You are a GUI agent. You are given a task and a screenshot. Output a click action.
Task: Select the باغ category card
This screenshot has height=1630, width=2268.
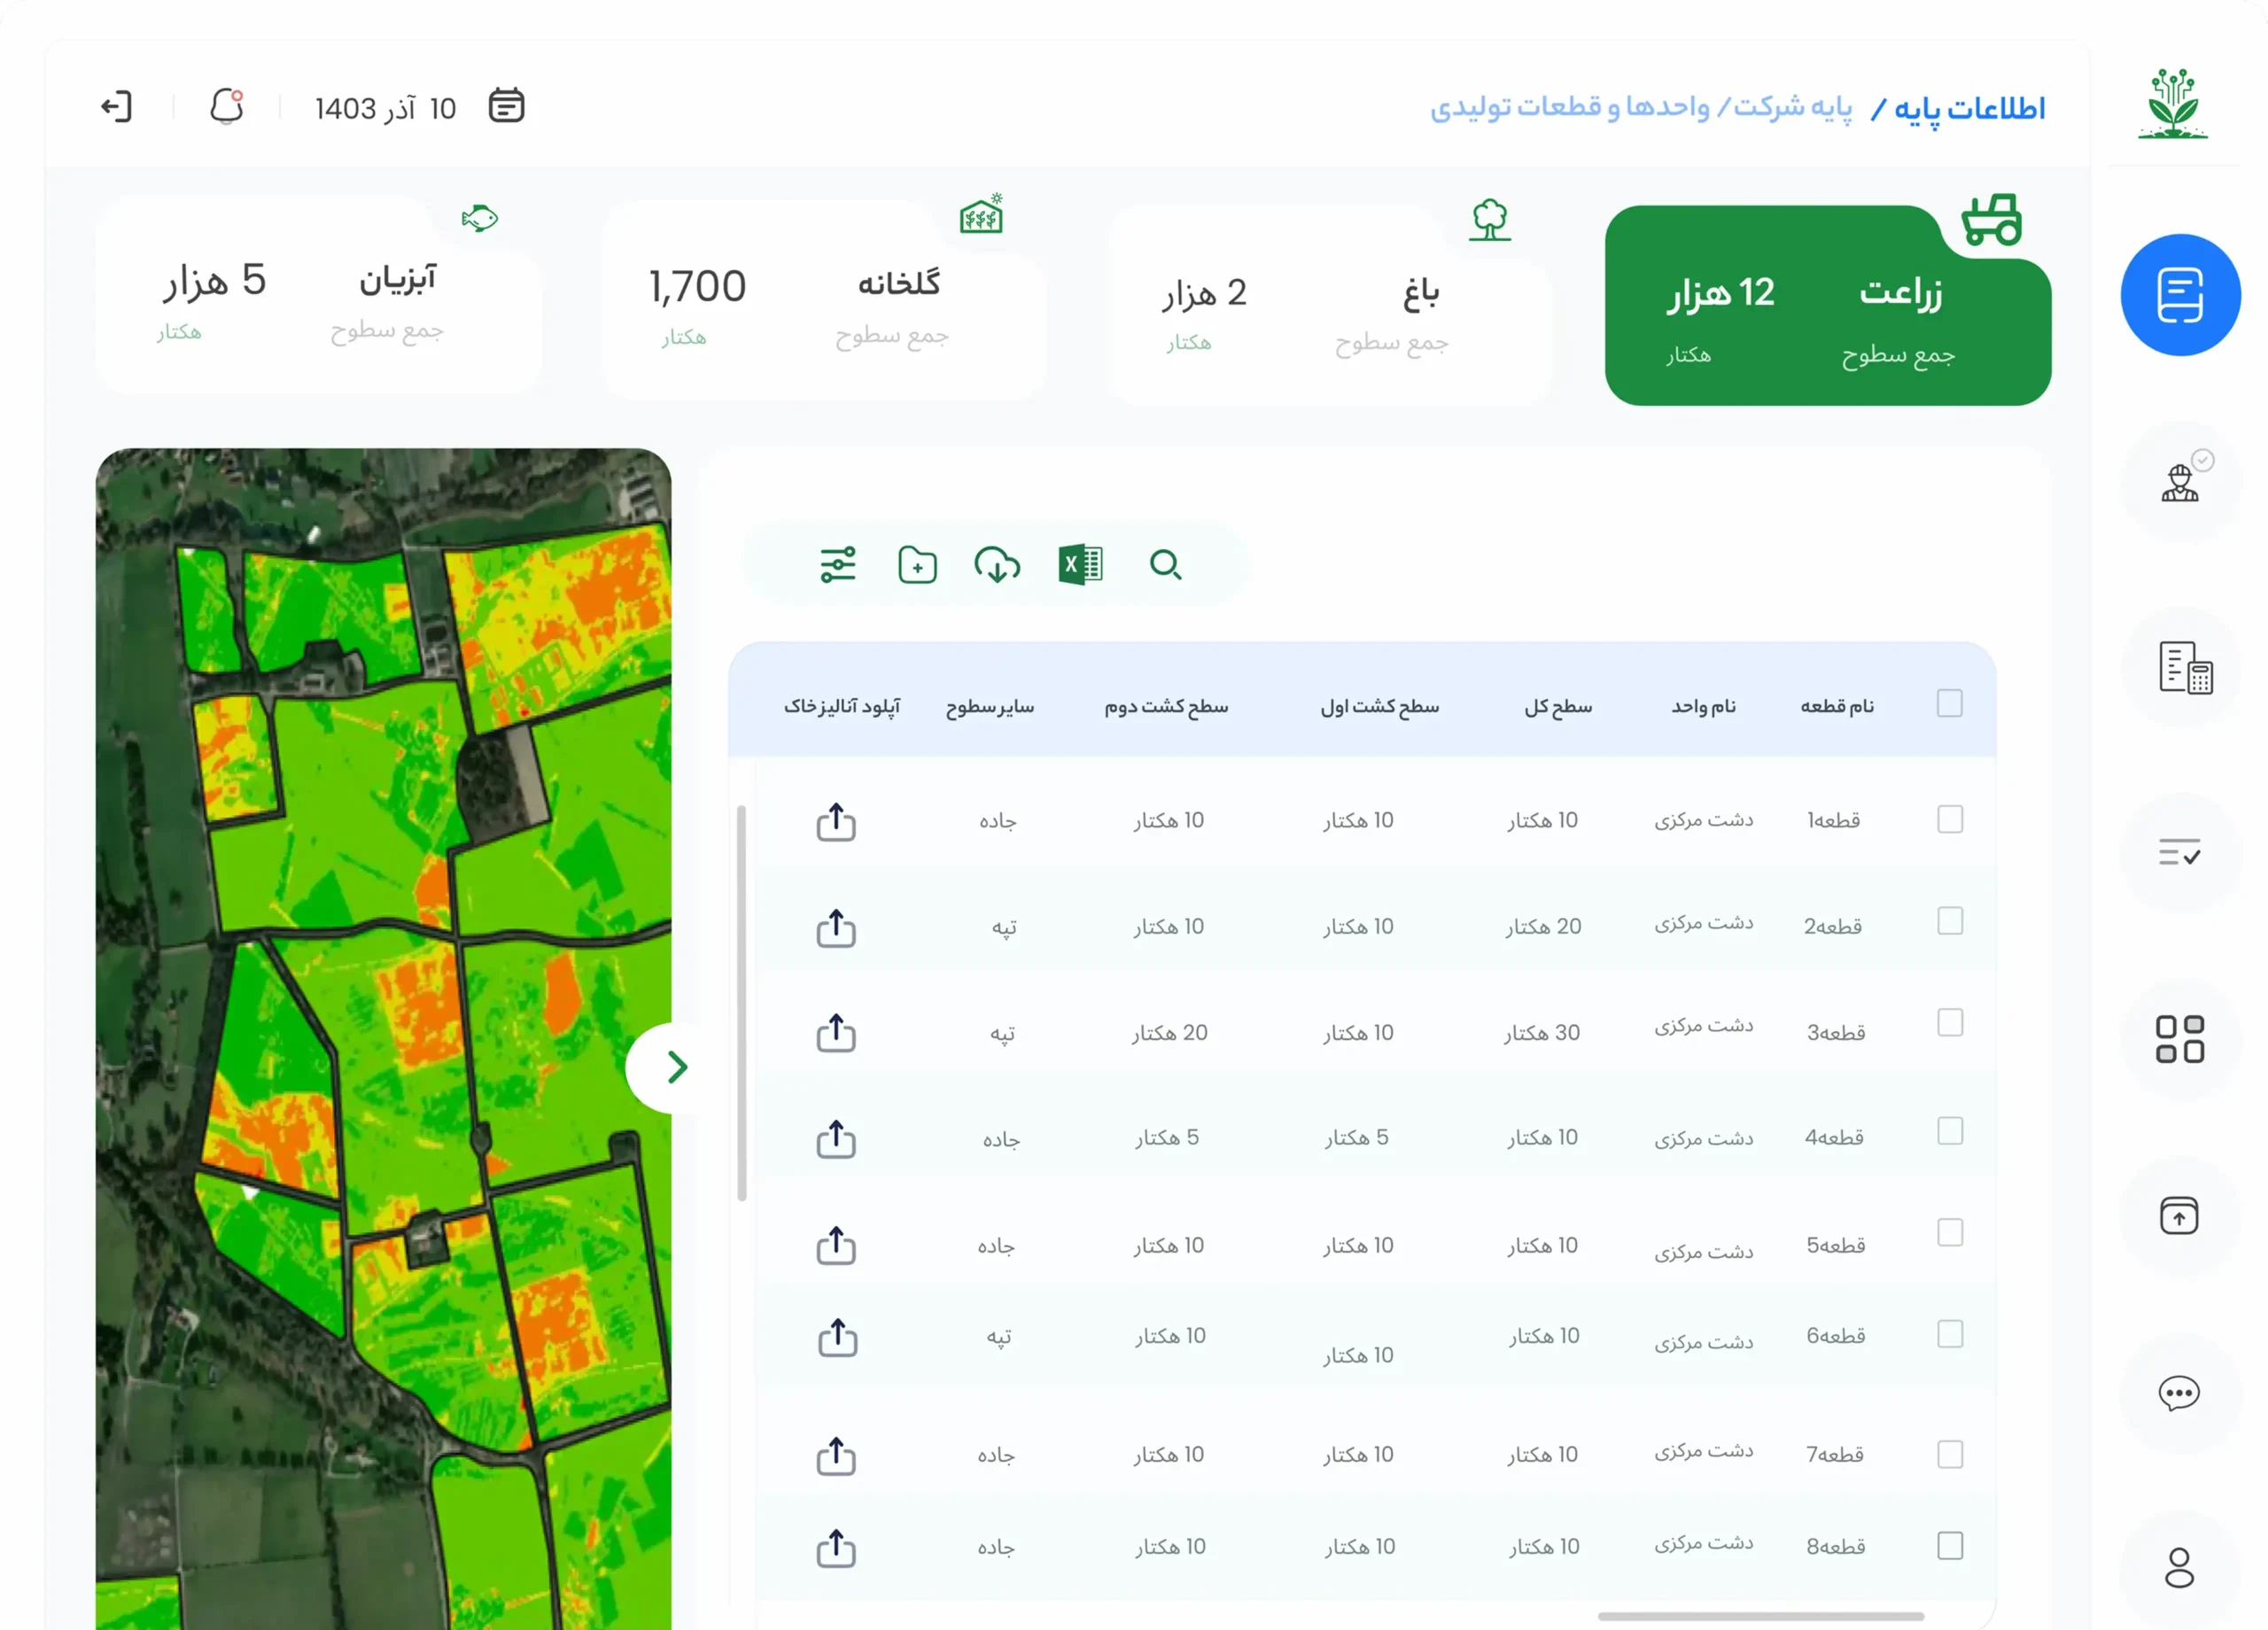(1329, 305)
